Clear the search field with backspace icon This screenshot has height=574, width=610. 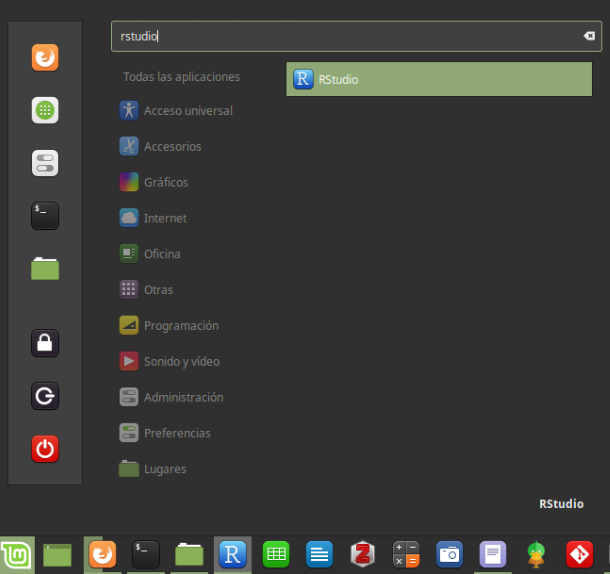coord(589,36)
